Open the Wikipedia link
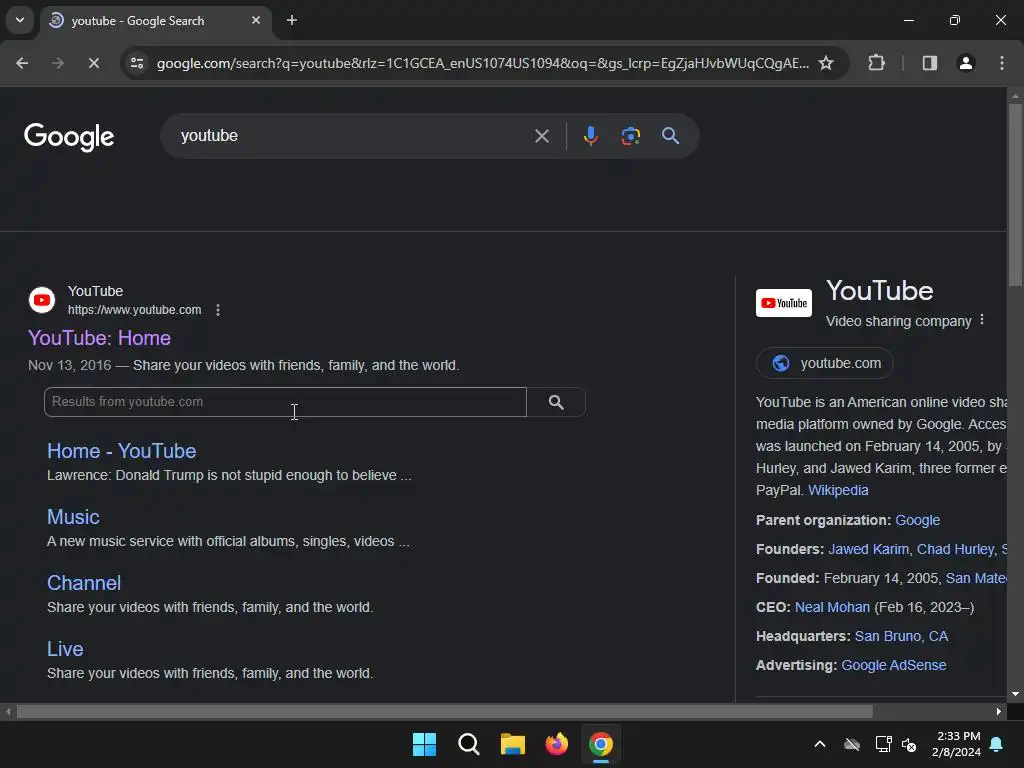 point(838,490)
